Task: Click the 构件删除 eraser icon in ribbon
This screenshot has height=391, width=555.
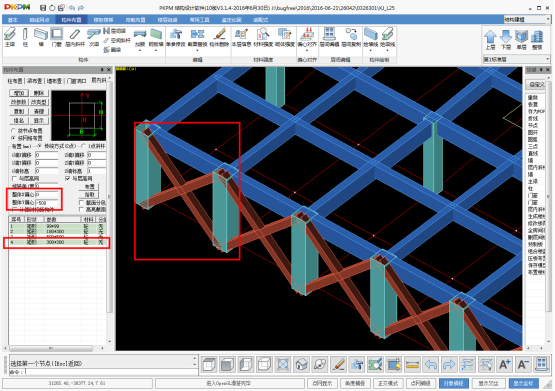Action: pos(219,37)
